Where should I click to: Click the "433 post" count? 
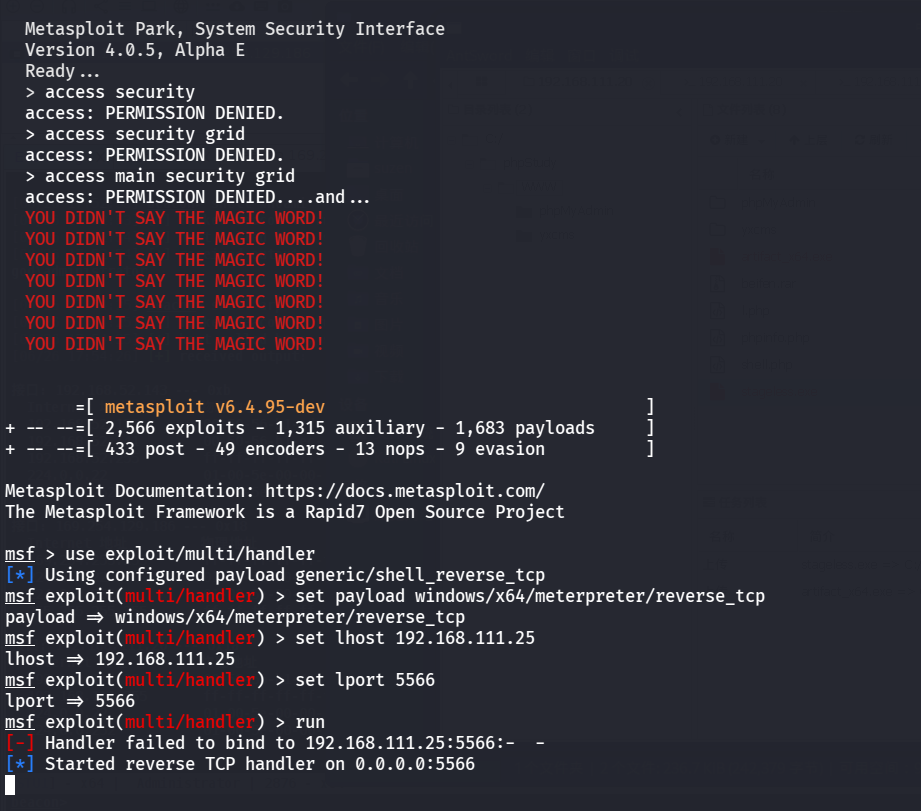pos(144,449)
